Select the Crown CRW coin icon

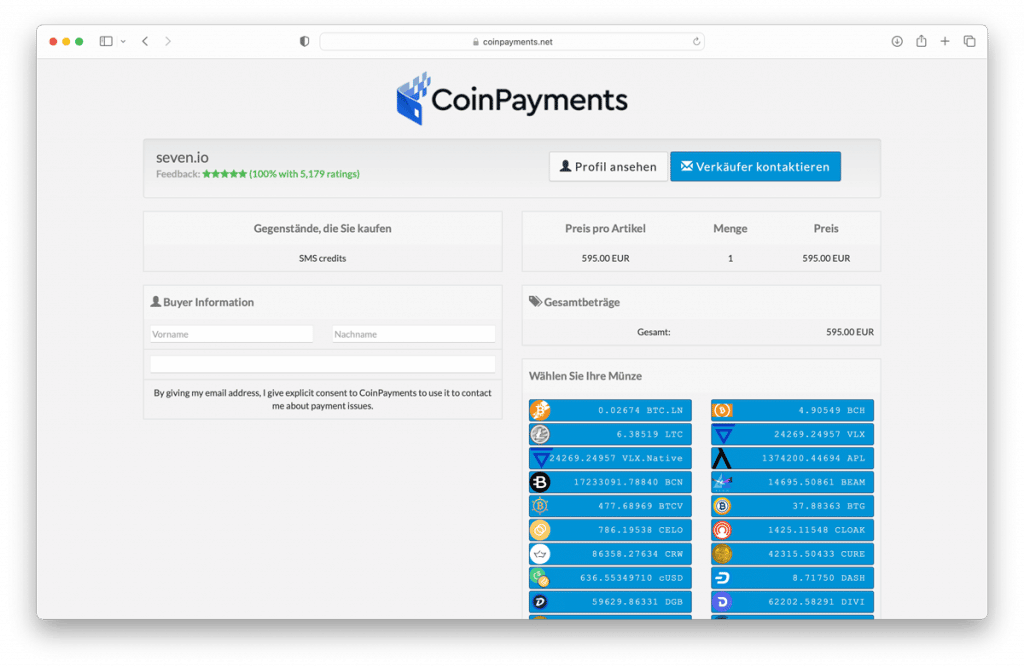[541, 554]
